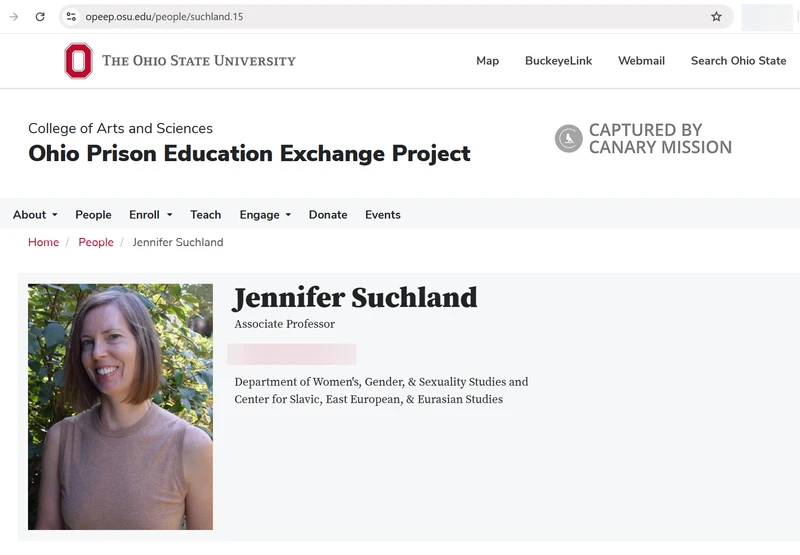Bookmark this page with star icon
Viewport: 800px width, 555px height.
tap(716, 17)
